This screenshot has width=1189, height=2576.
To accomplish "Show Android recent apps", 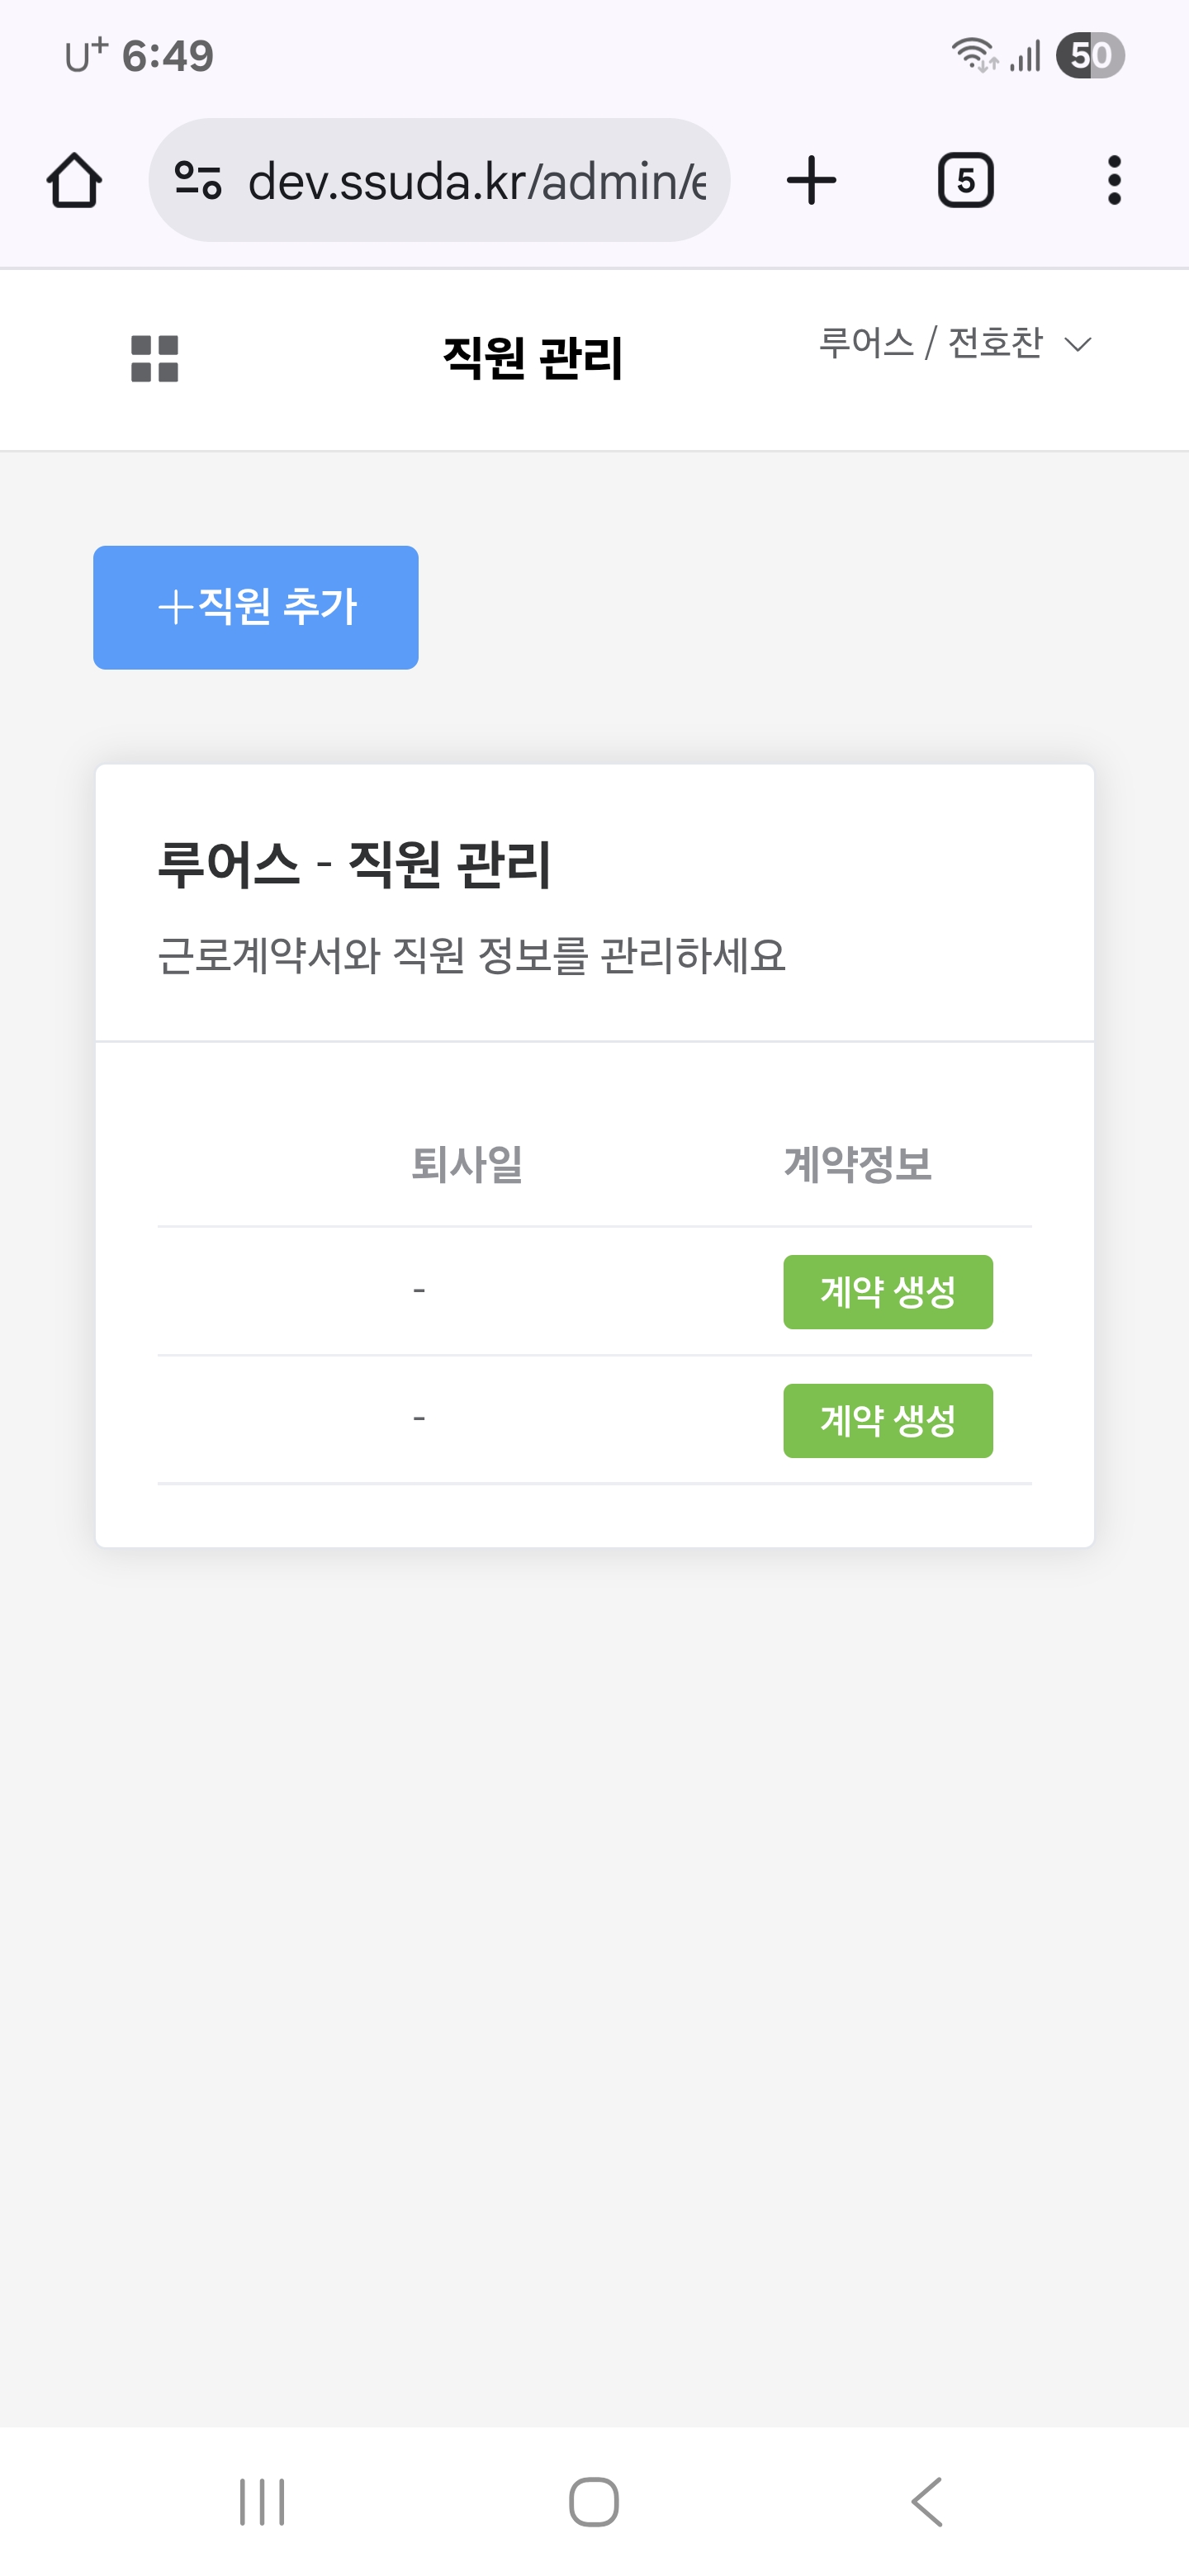I will point(262,2502).
